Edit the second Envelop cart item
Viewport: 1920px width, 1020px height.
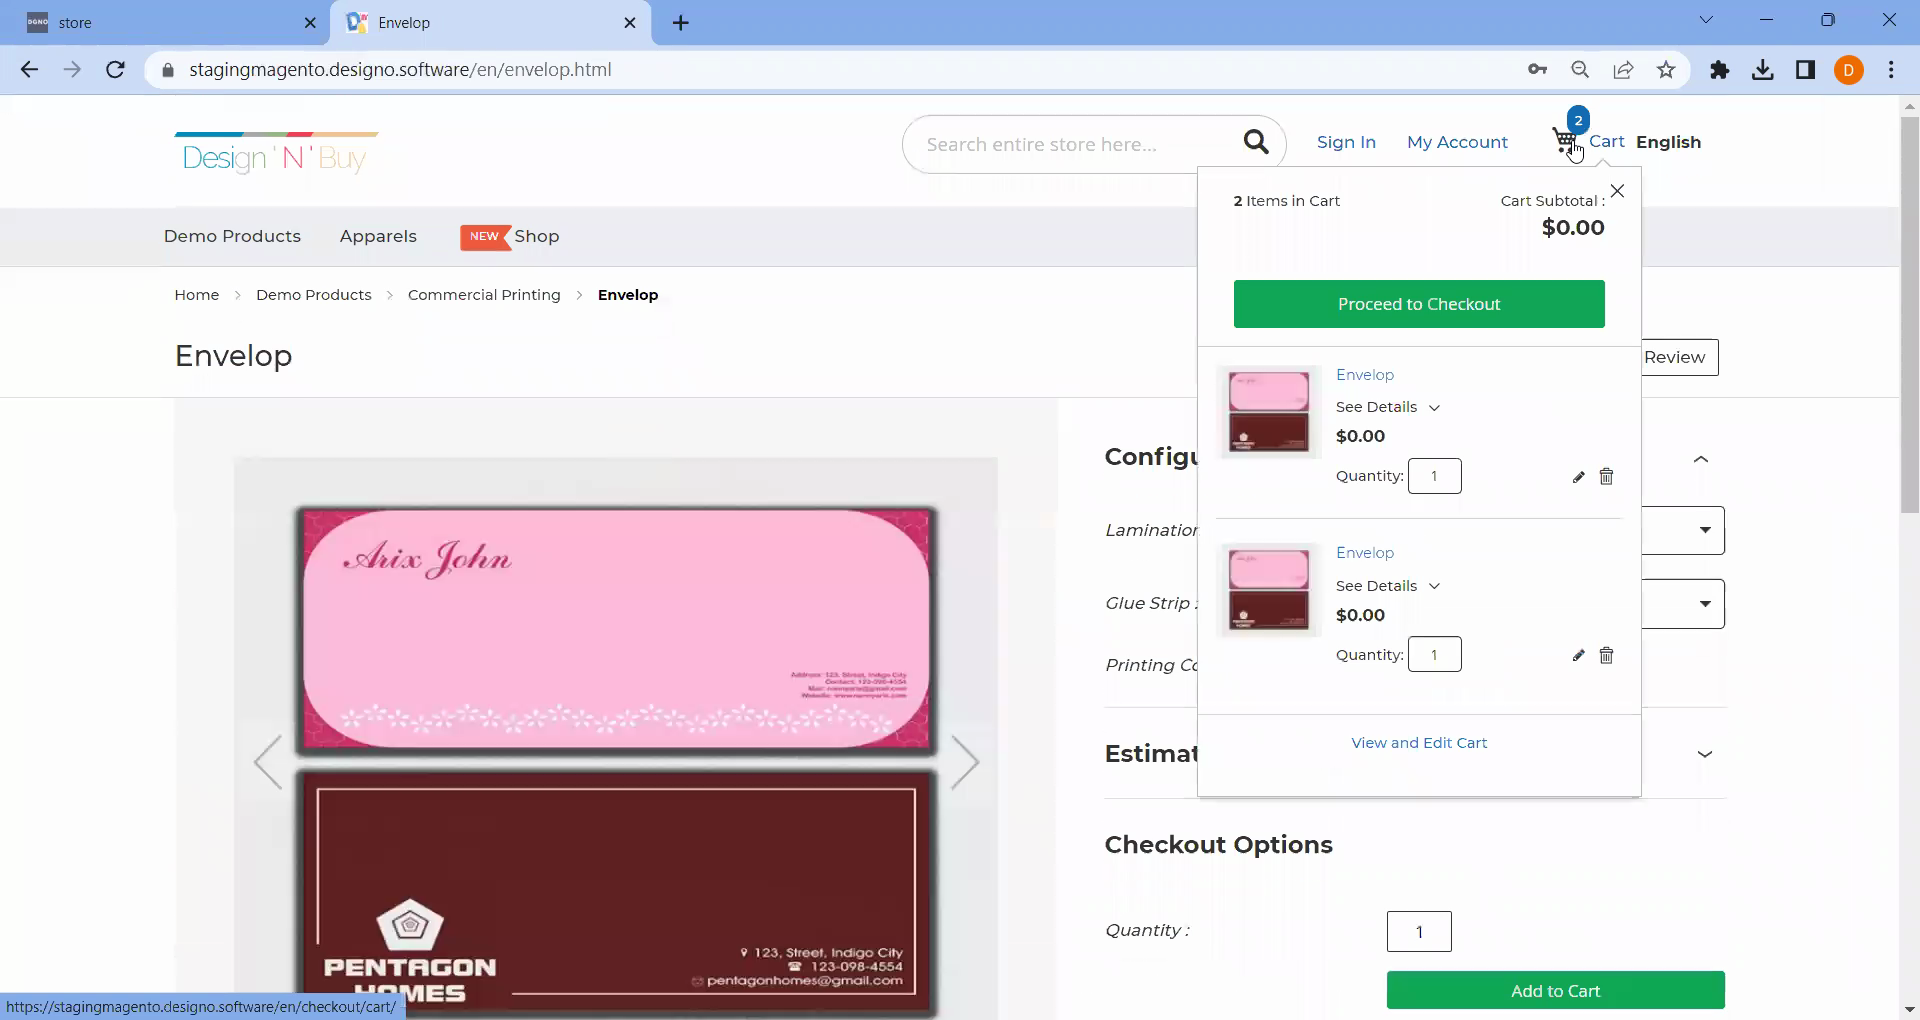pos(1578,656)
